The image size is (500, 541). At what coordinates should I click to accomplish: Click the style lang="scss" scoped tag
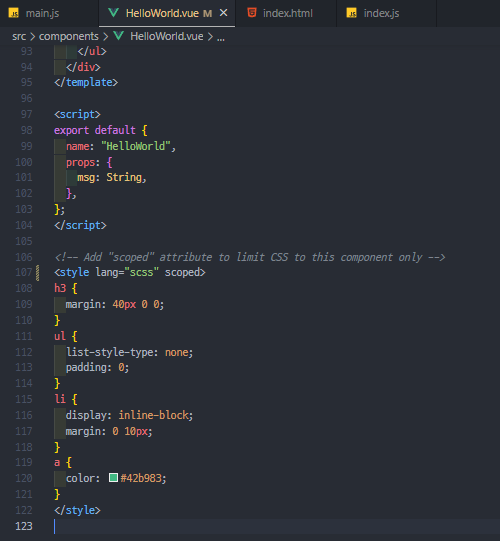(x=130, y=273)
